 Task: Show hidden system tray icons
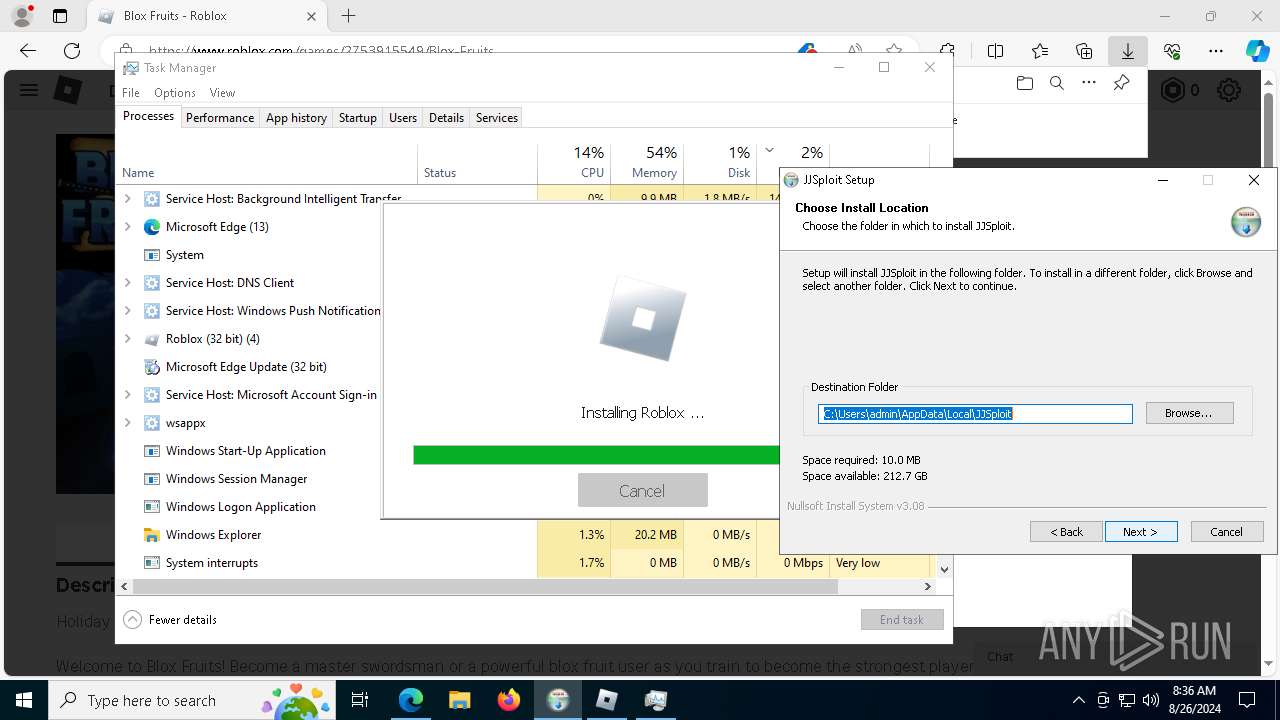[1078, 700]
